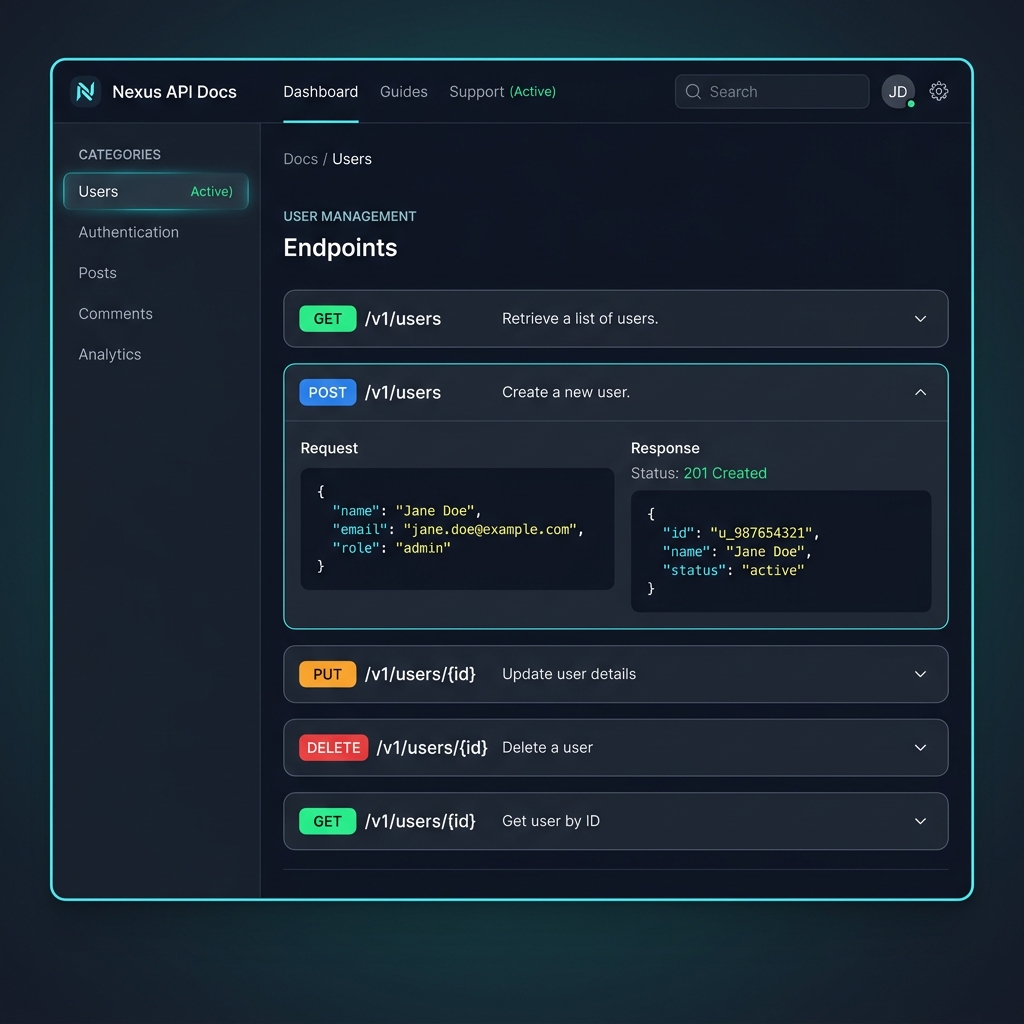
Task: Click the "Request" section label
Action: pyautogui.click(x=329, y=448)
